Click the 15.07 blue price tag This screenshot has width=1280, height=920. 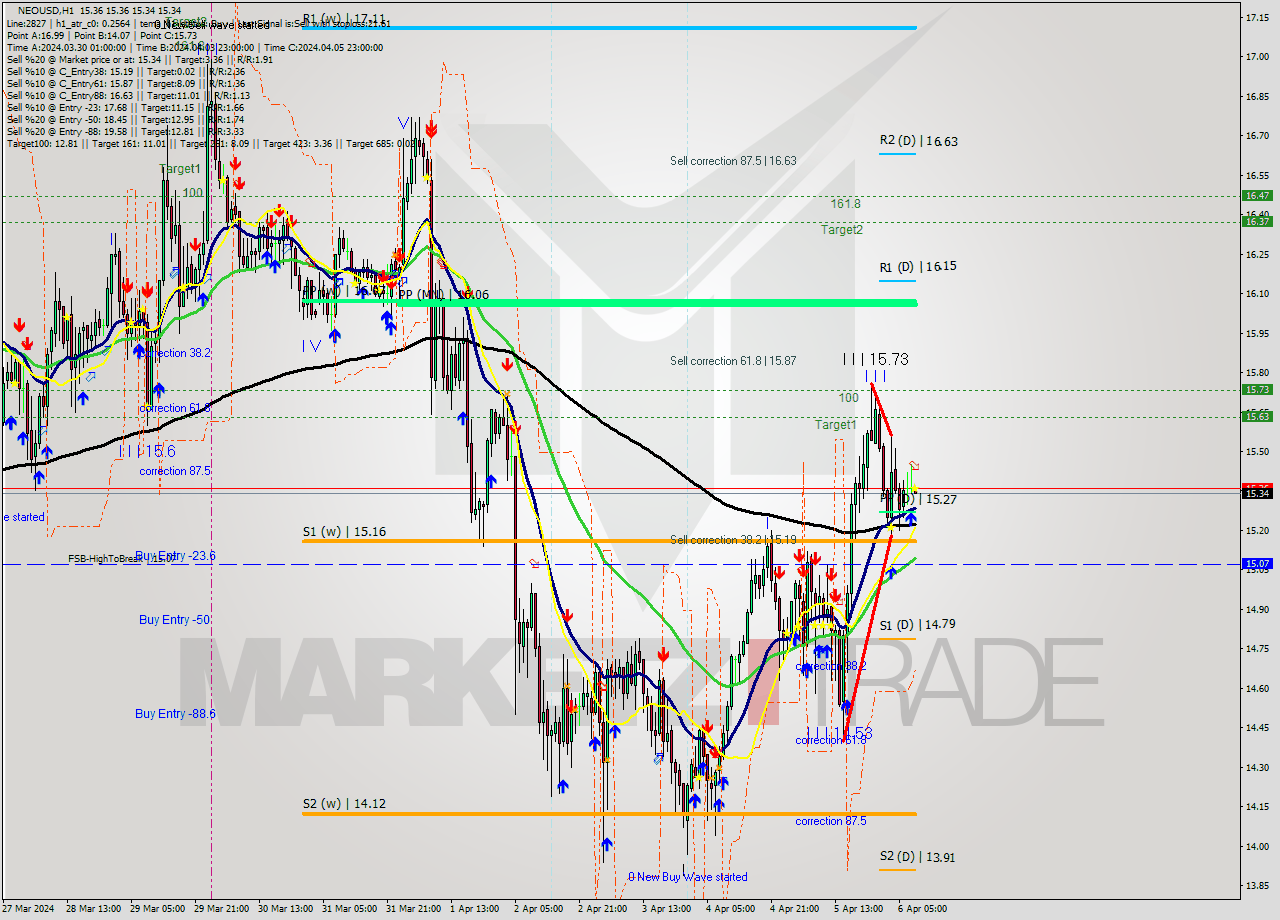[x=1256, y=564]
